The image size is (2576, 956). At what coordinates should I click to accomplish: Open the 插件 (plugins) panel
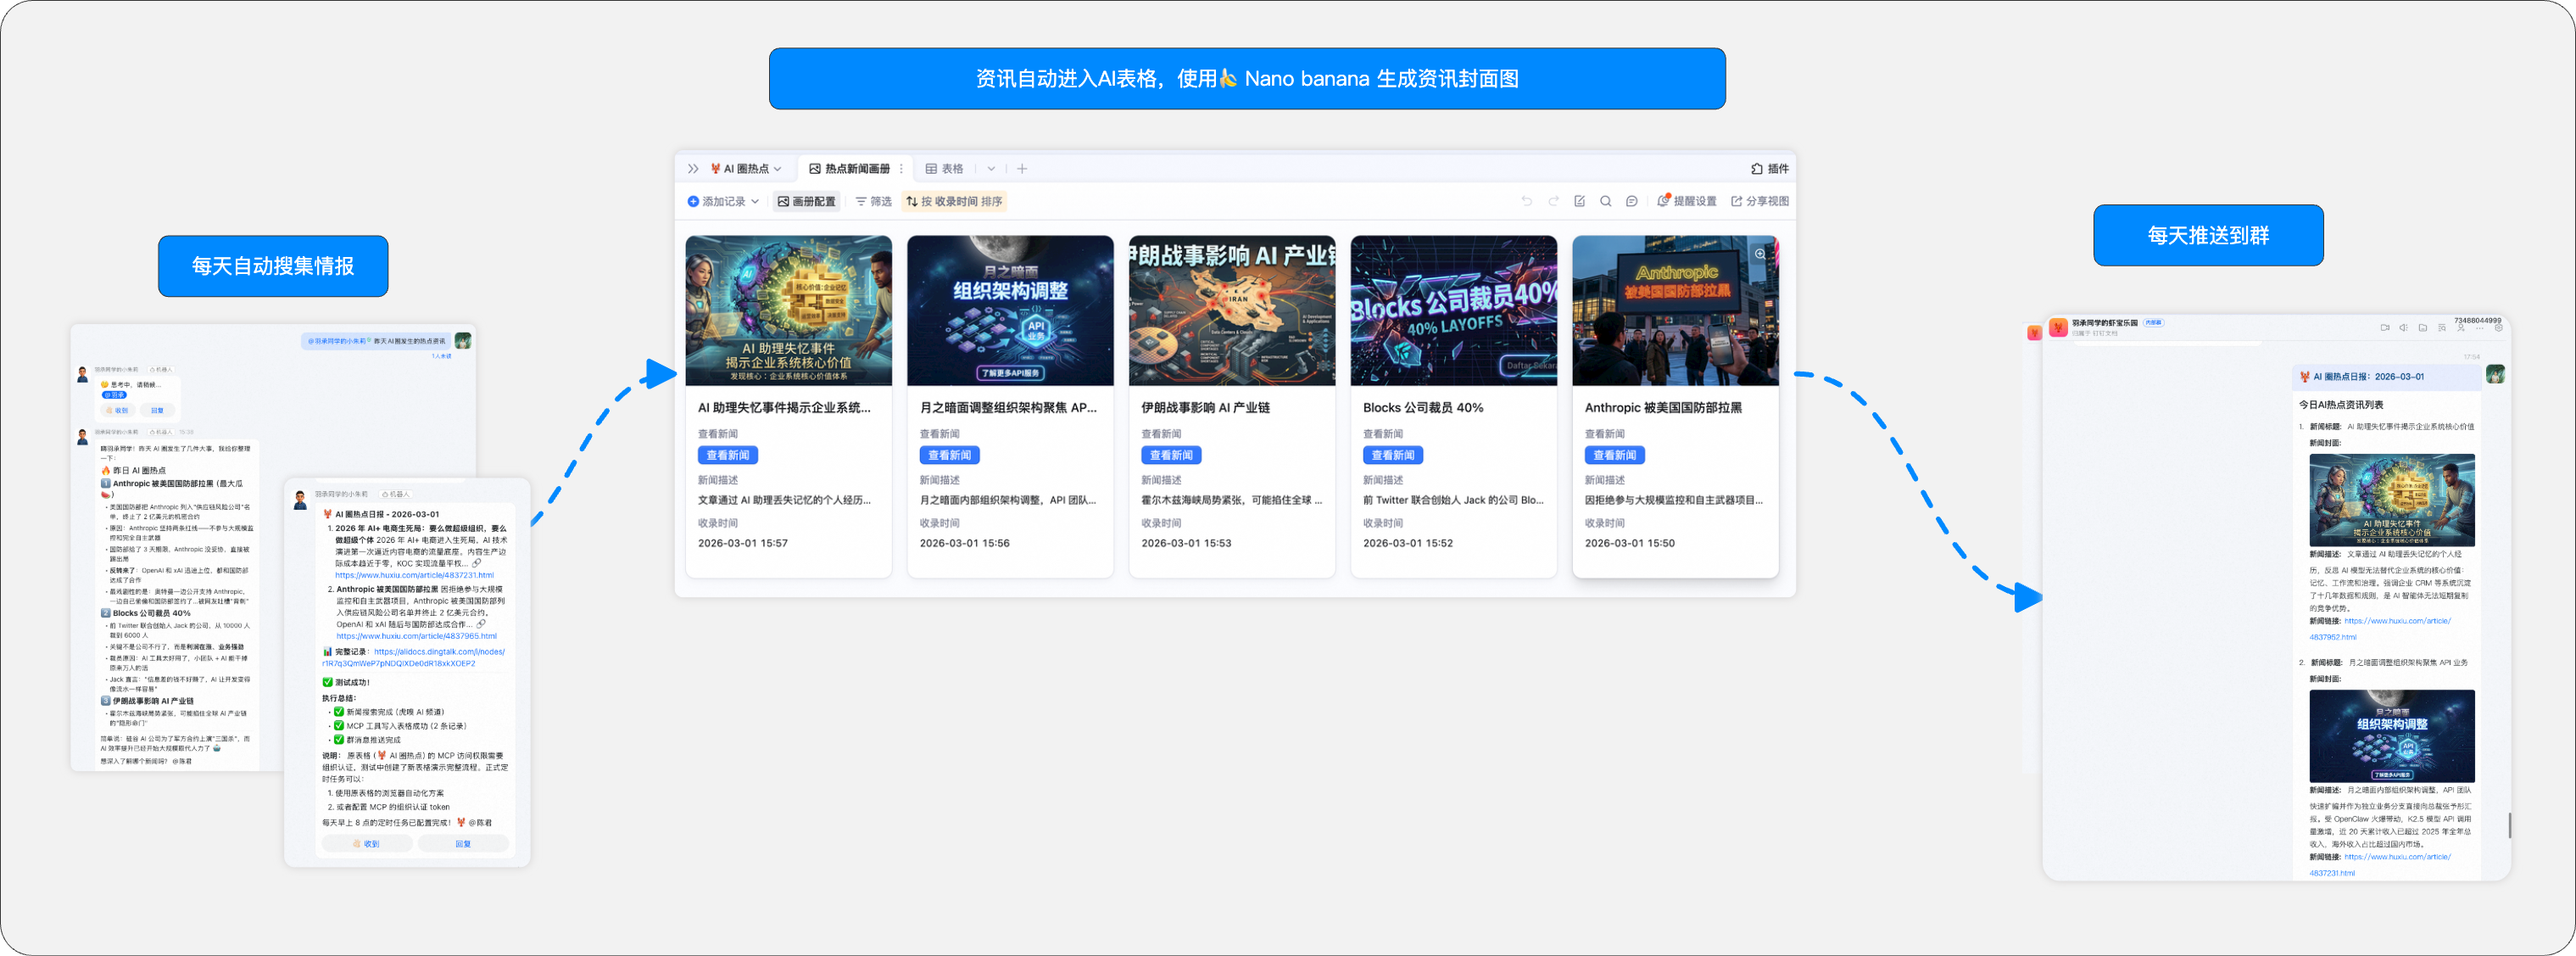1772,169
